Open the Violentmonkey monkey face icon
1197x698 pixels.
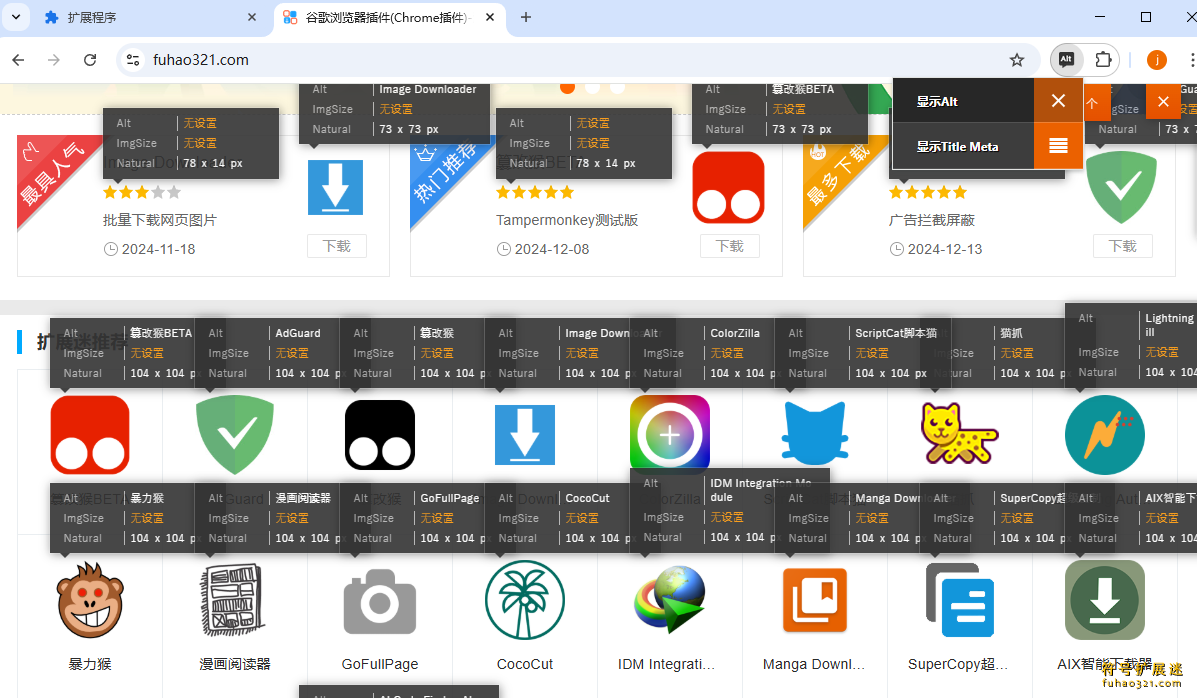(90, 600)
